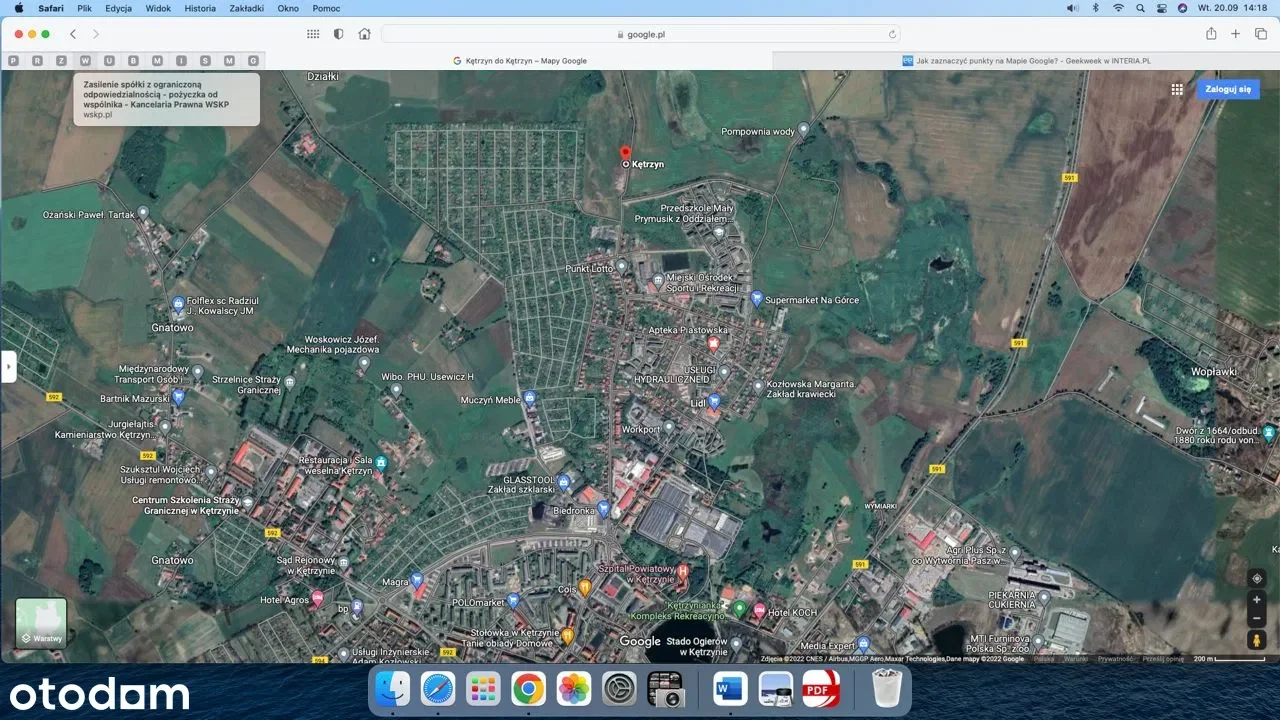This screenshot has width=1280, height=720.
Task: Toggle the Warstwy map layer thumbnail
Action: coord(41,622)
